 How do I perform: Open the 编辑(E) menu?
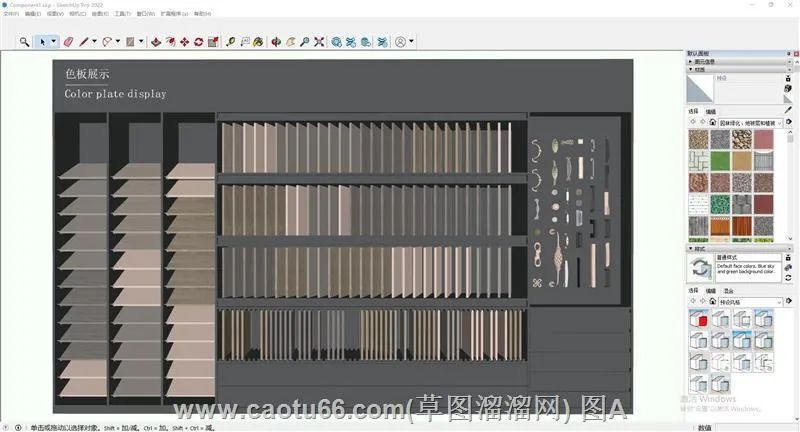pos(33,14)
